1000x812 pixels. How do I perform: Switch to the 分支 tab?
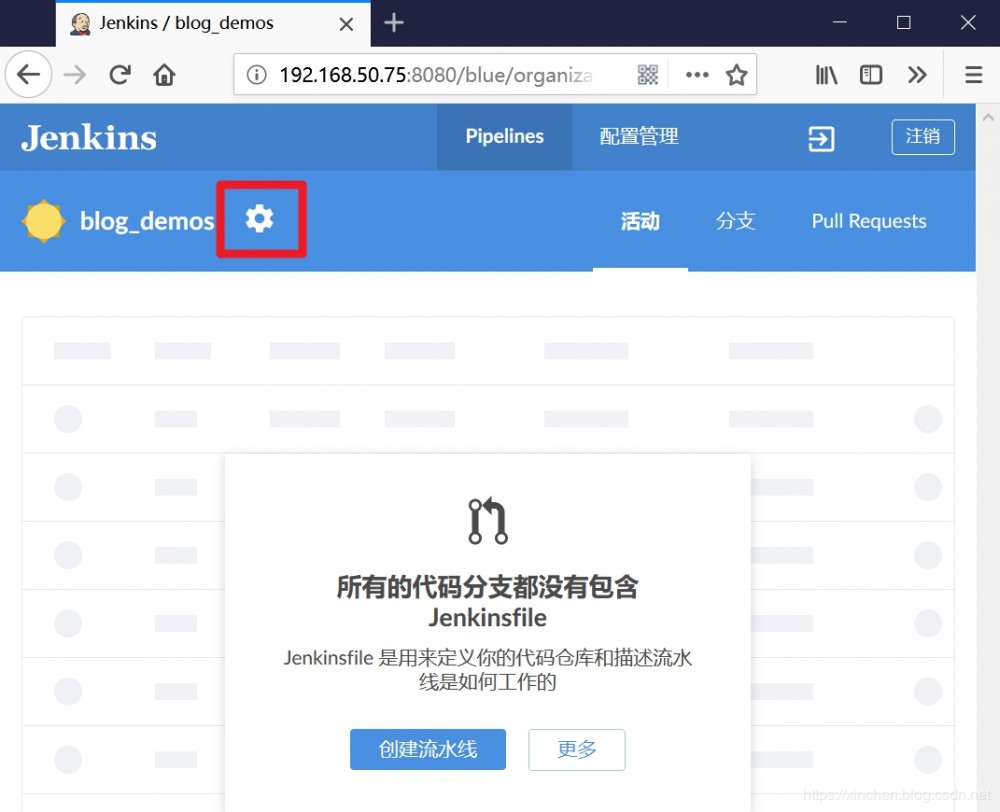(735, 221)
